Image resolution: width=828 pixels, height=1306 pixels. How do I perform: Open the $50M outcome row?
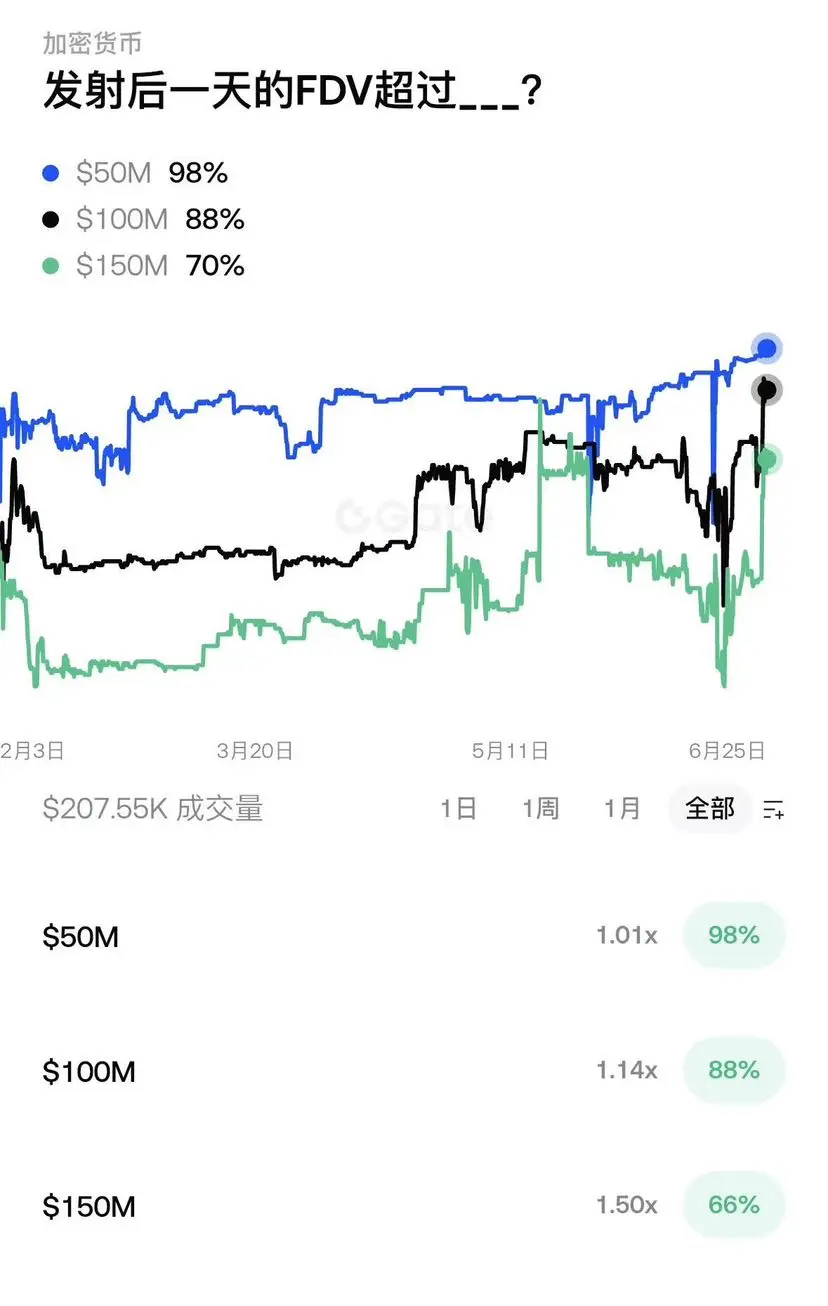coord(414,937)
